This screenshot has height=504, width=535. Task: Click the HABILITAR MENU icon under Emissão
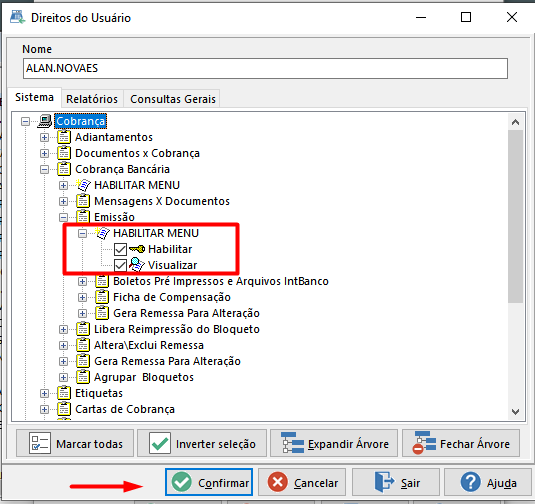pyautogui.click(x=102, y=233)
